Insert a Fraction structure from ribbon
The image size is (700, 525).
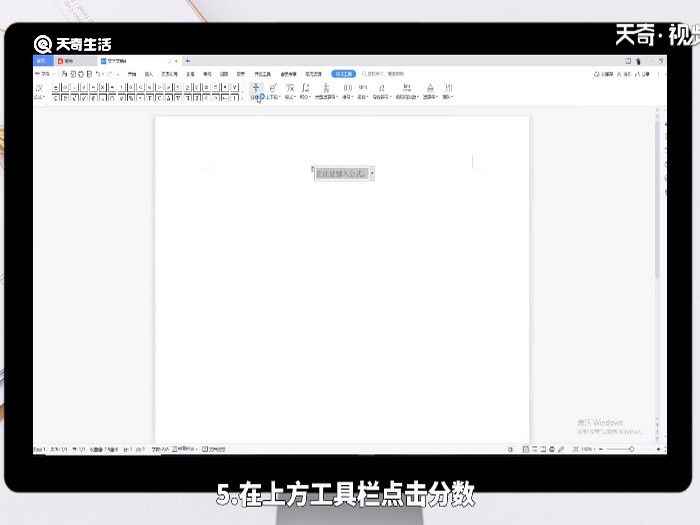click(256, 91)
